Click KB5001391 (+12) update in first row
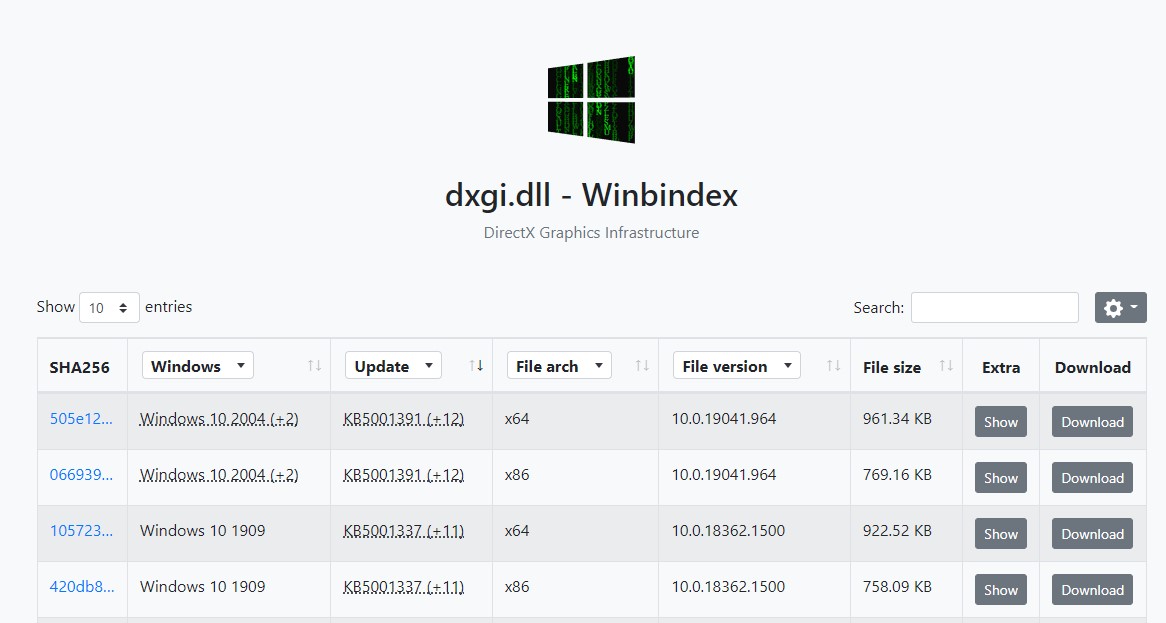 (403, 419)
